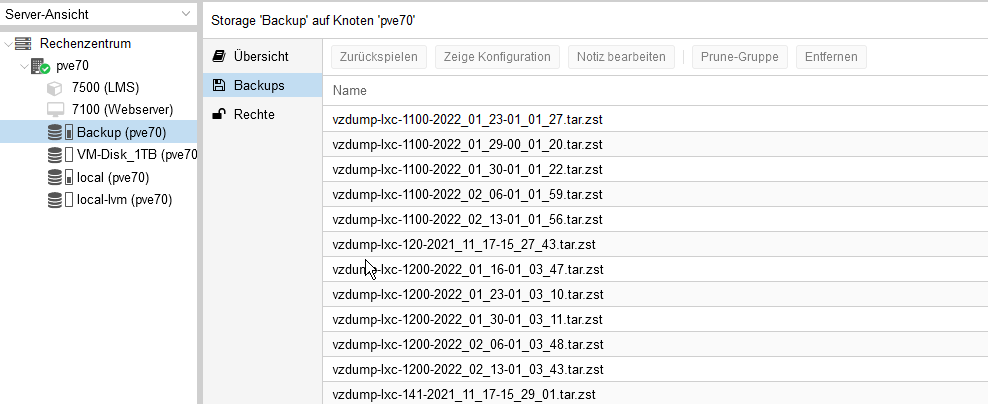This screenshot has height=404, width=988.
Task: Click the Zeige Konfiguration button
Action: 497,57
